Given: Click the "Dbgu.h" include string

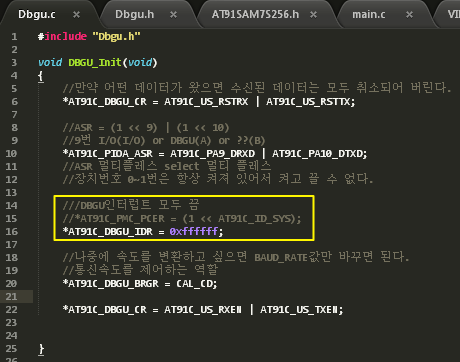Looking at the screenshot, I should click(116, 36).
